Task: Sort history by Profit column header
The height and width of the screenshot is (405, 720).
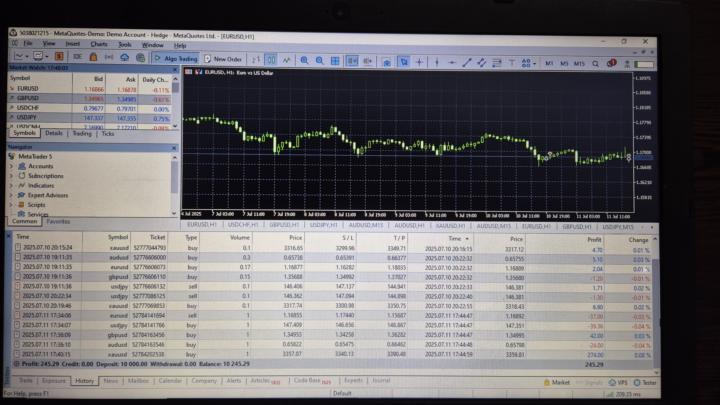Action: point(594,240)
